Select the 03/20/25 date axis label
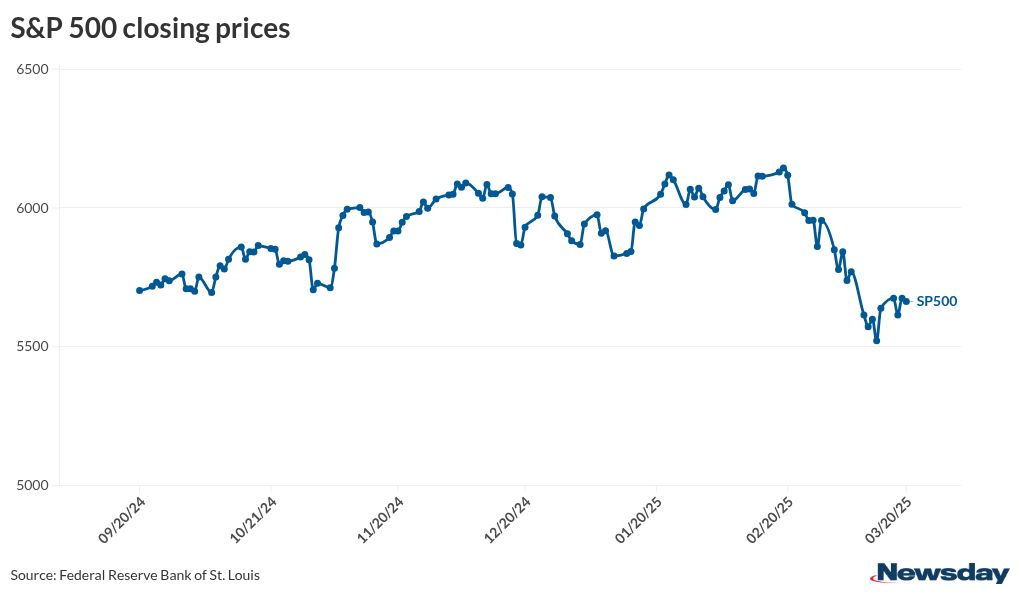 click(x=890, y=520)
